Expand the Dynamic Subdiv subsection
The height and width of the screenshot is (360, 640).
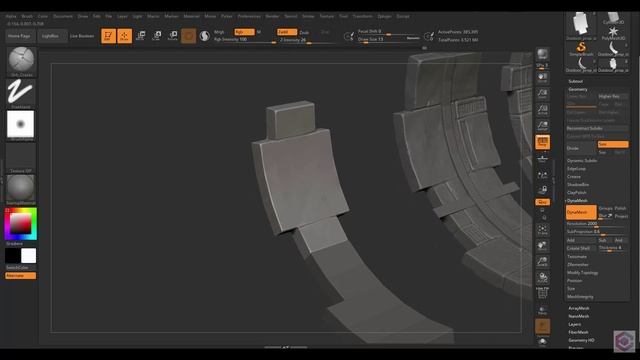pos(582,161)
